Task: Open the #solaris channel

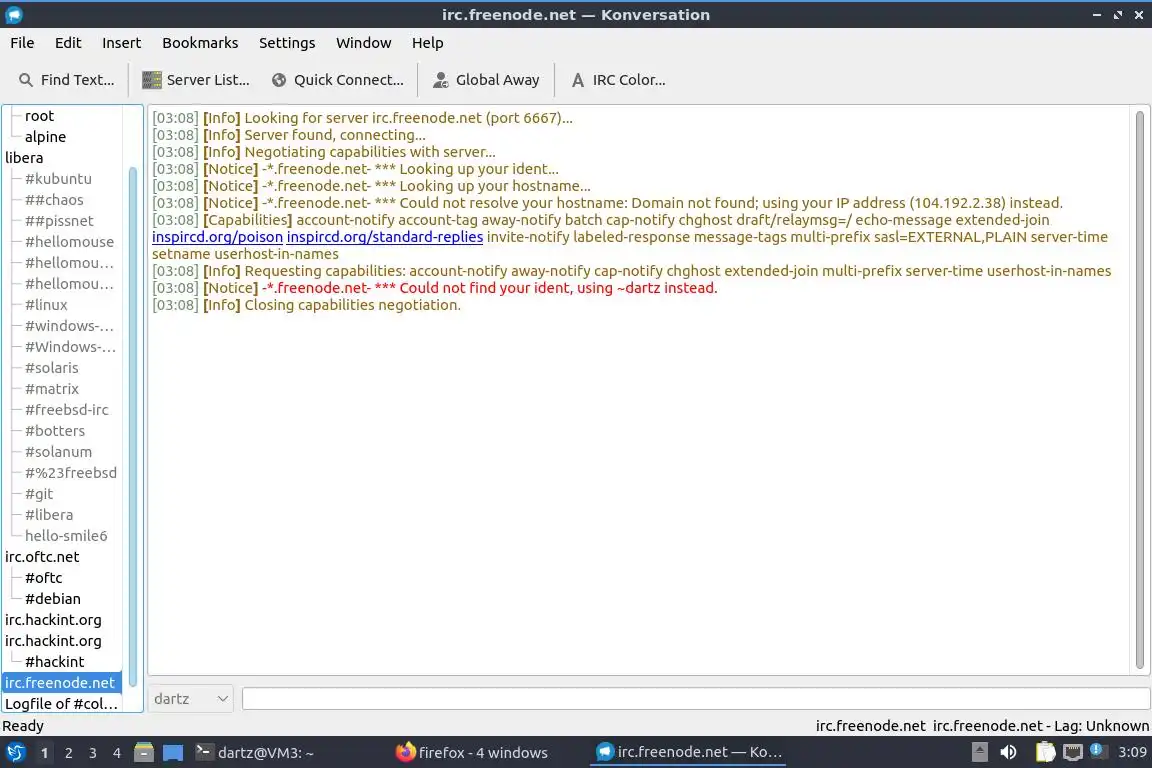Action: (51, 368)
